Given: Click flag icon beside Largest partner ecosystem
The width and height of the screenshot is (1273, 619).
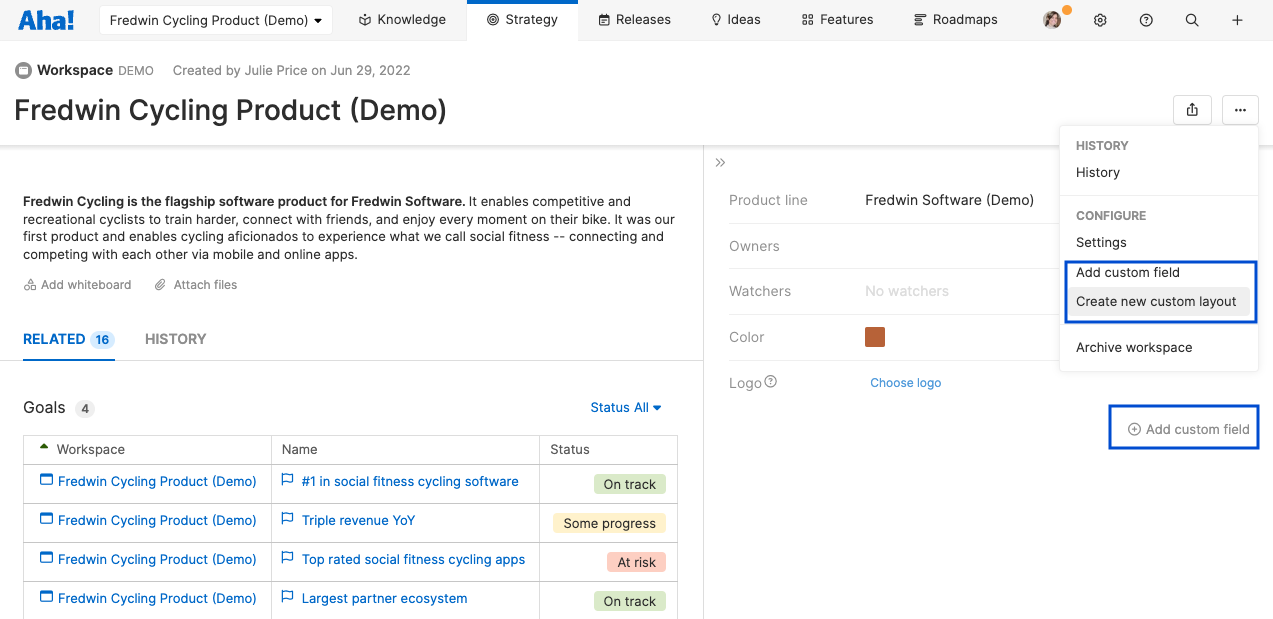Looking at the screenshot, I should tap(288, 598).
